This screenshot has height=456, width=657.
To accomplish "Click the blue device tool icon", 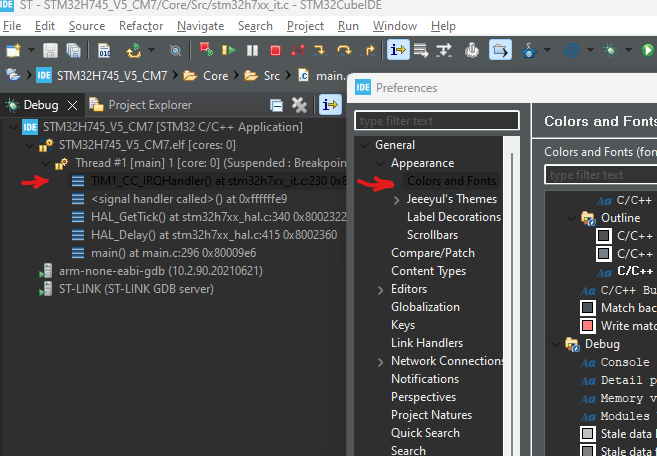I will coord(529,50).
